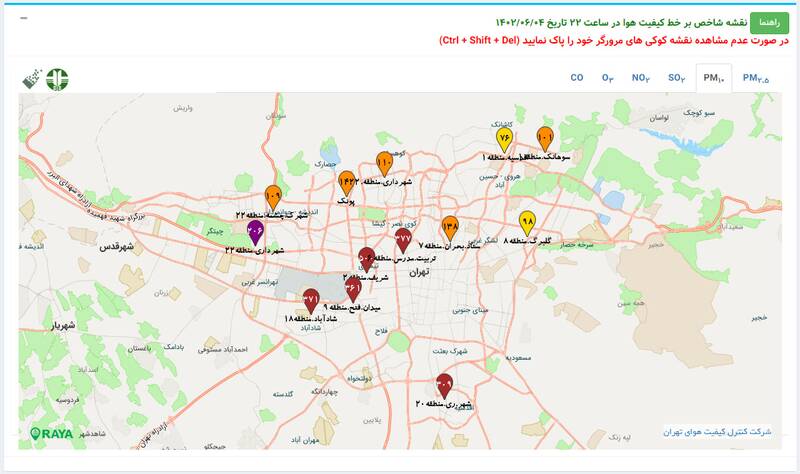Show the O3 ozone tab
Viewport: 800px width, 474px height.
[607, 78]
